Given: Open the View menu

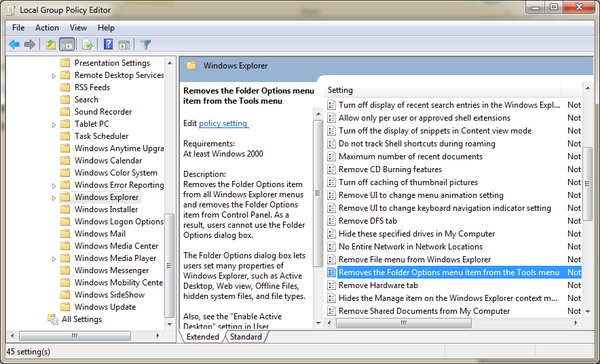Looking at the screenshot, I should click(x=78, y=28).
